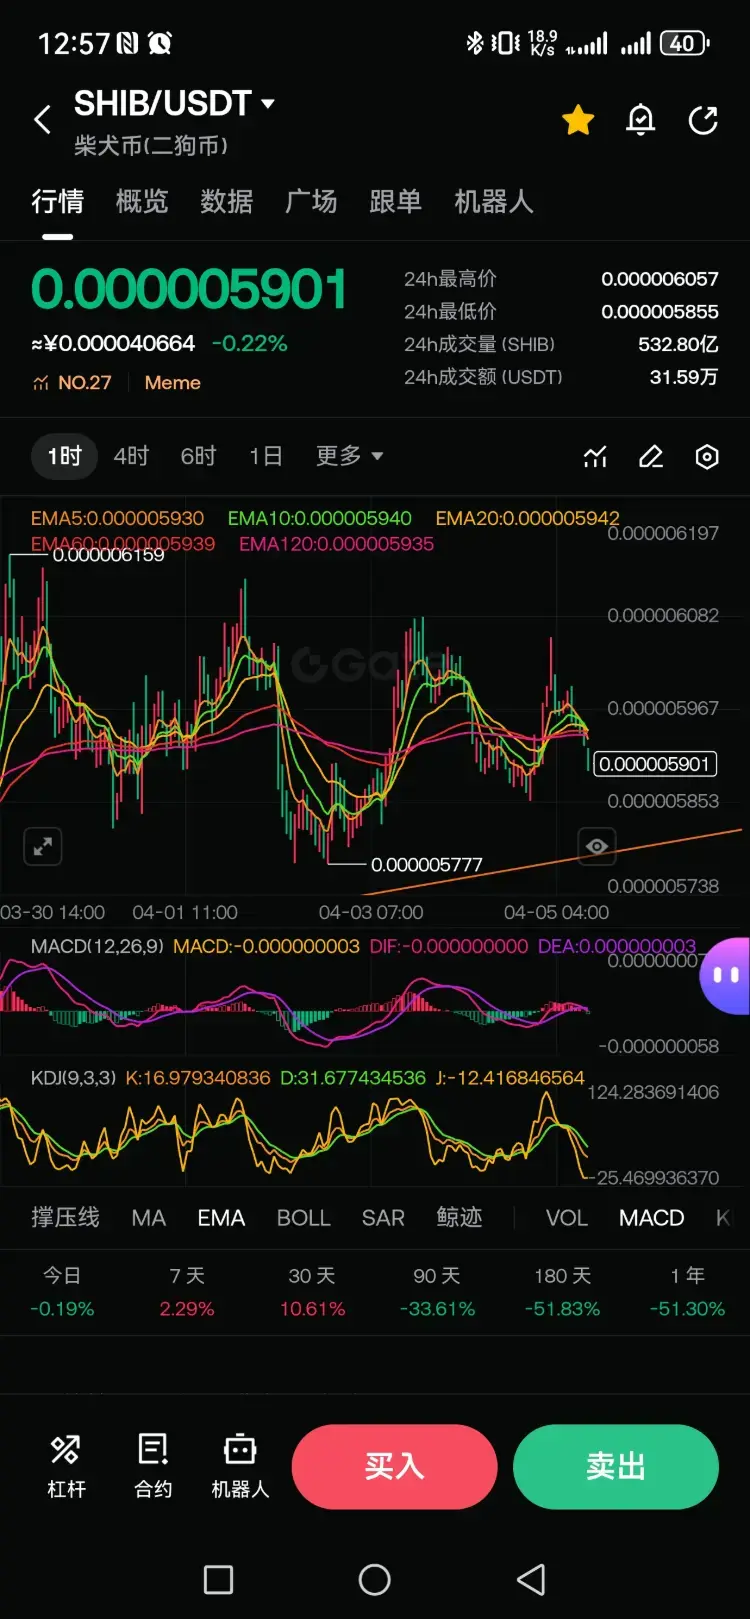This screenshot has height=1620, width=750.
Task: Expand chart to fullscreen
Action: coord(43,847)
